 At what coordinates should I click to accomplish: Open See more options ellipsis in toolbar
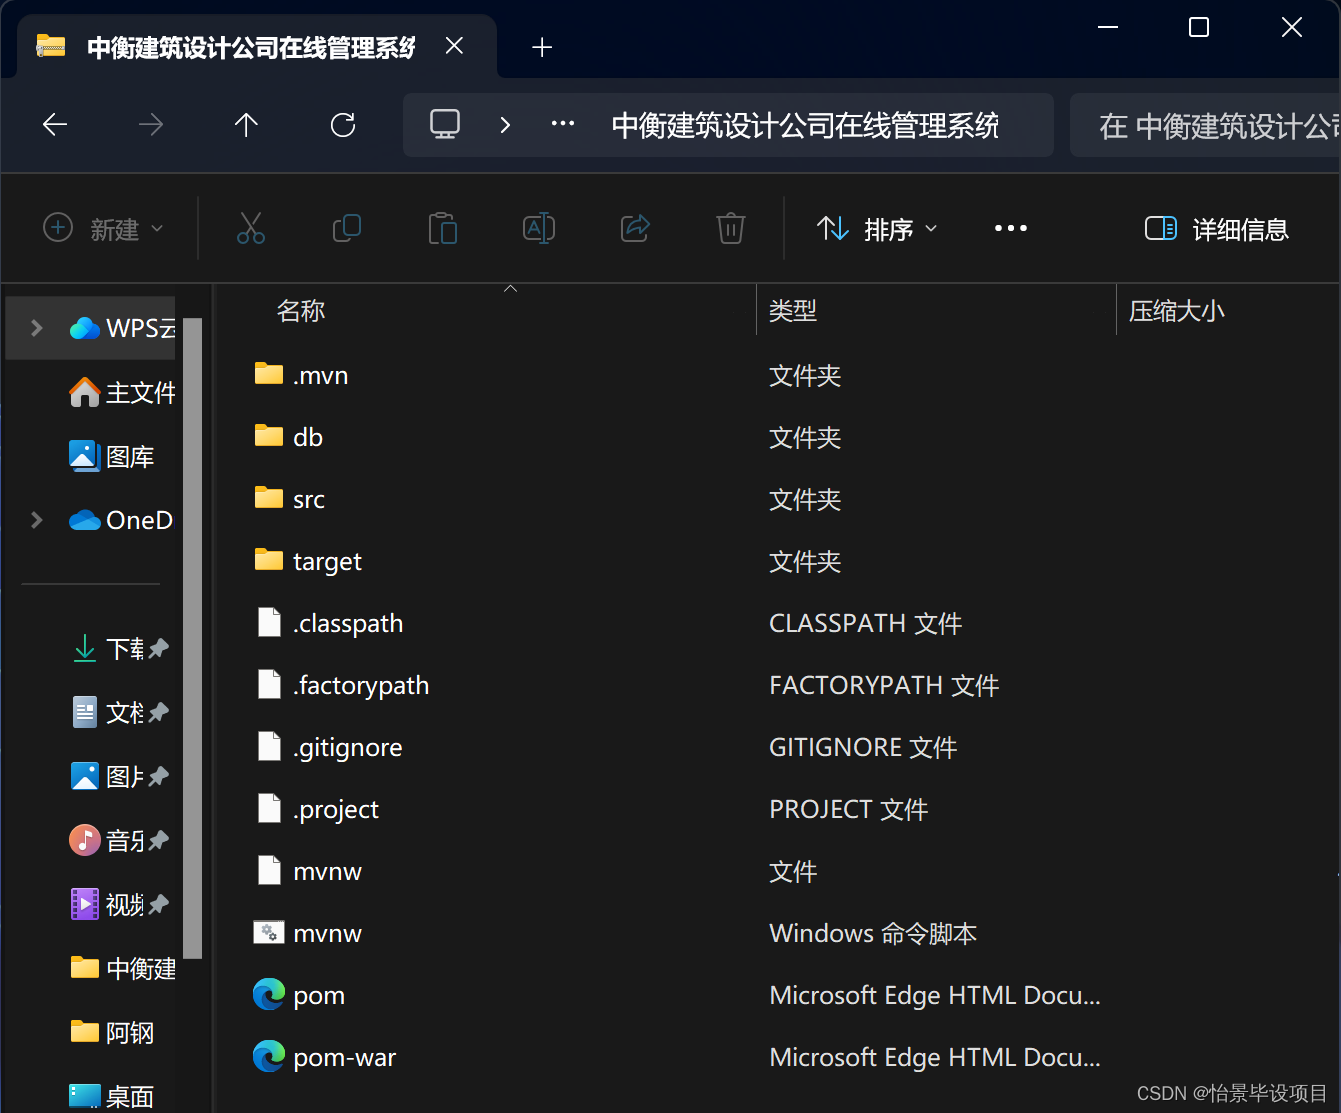(1011, 229)
